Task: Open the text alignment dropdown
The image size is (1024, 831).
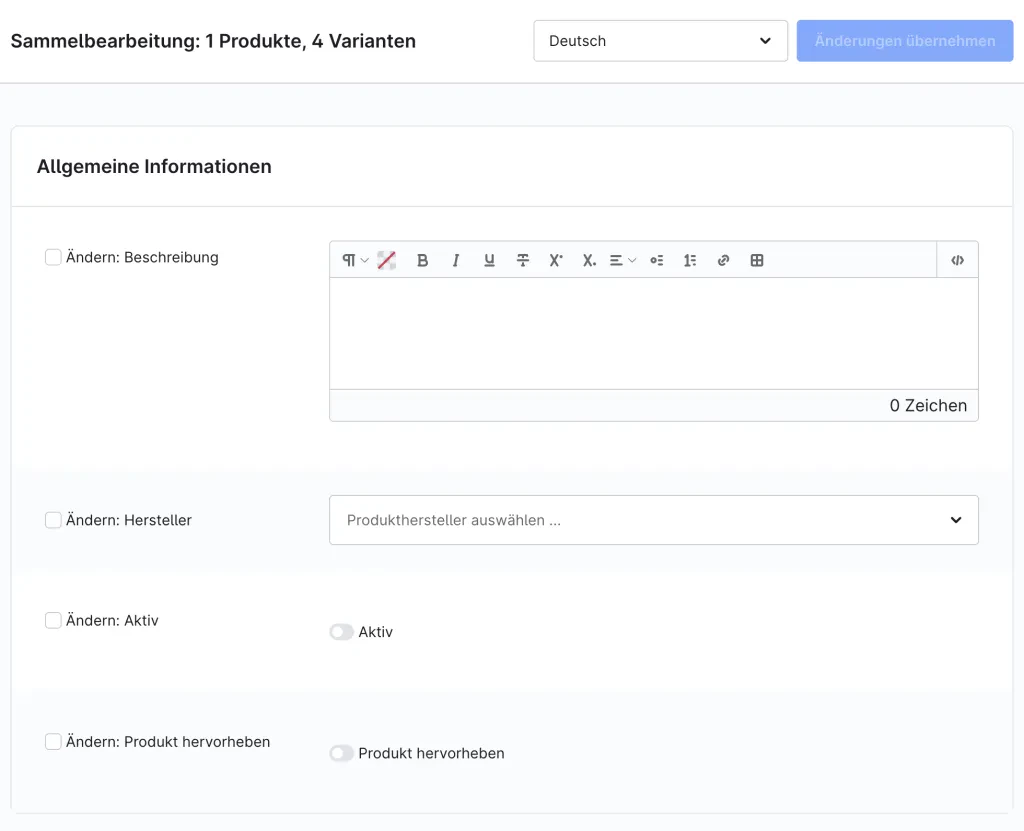Action: pyautogui.click(x=622, y=260)
